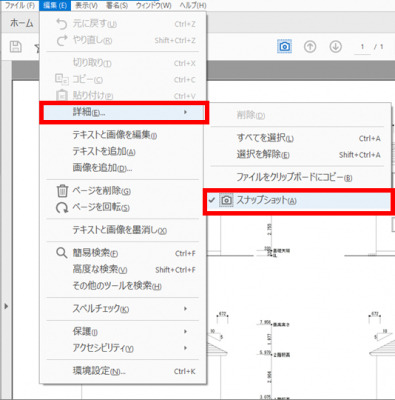
Task: Go to next page with down arrow
Action: [336, 47]
